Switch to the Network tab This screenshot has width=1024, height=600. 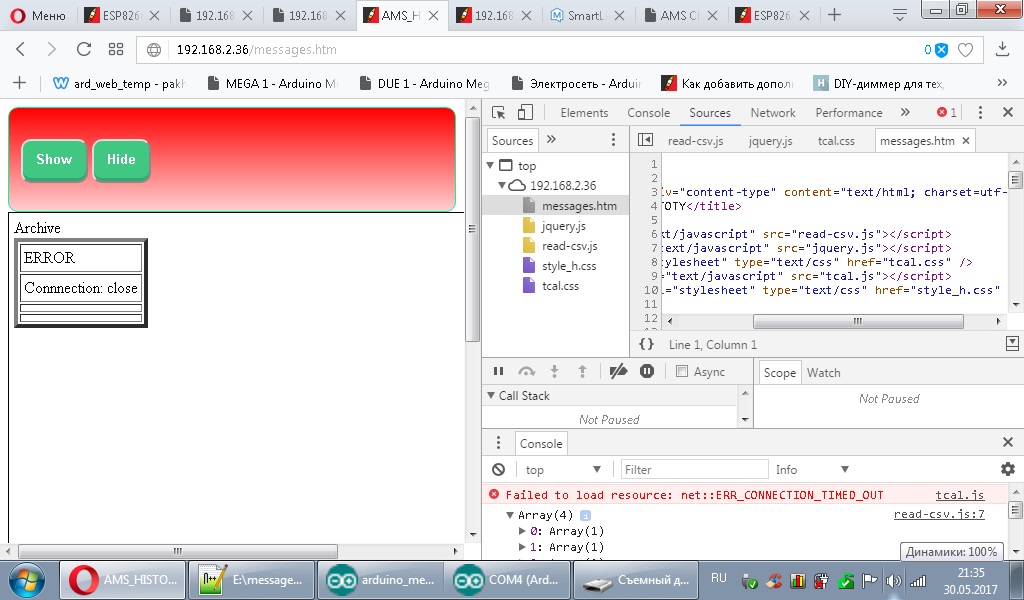click(x=773, y=113)
